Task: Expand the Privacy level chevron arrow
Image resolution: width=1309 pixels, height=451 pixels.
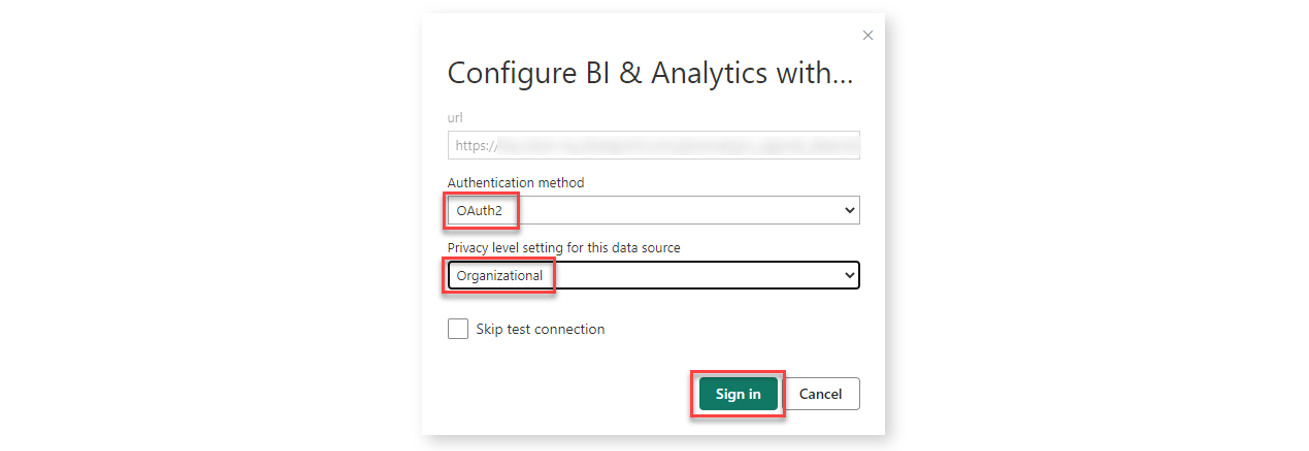Action: click(x=850, y=275)
